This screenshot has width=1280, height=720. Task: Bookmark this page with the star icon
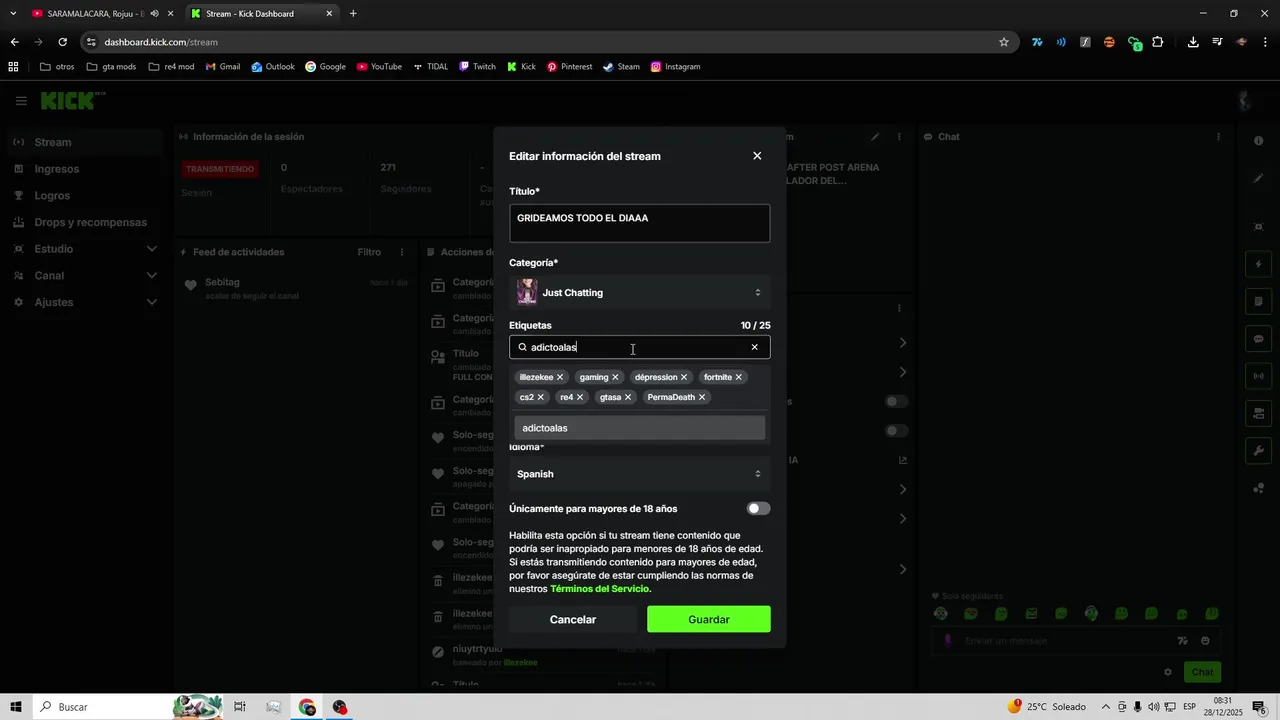[x=1004, y=42]
